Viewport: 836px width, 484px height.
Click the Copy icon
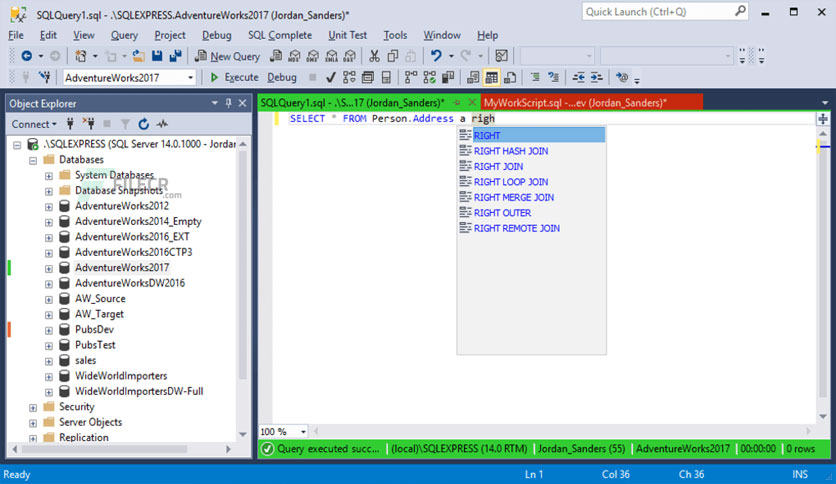tap(393, 56)
